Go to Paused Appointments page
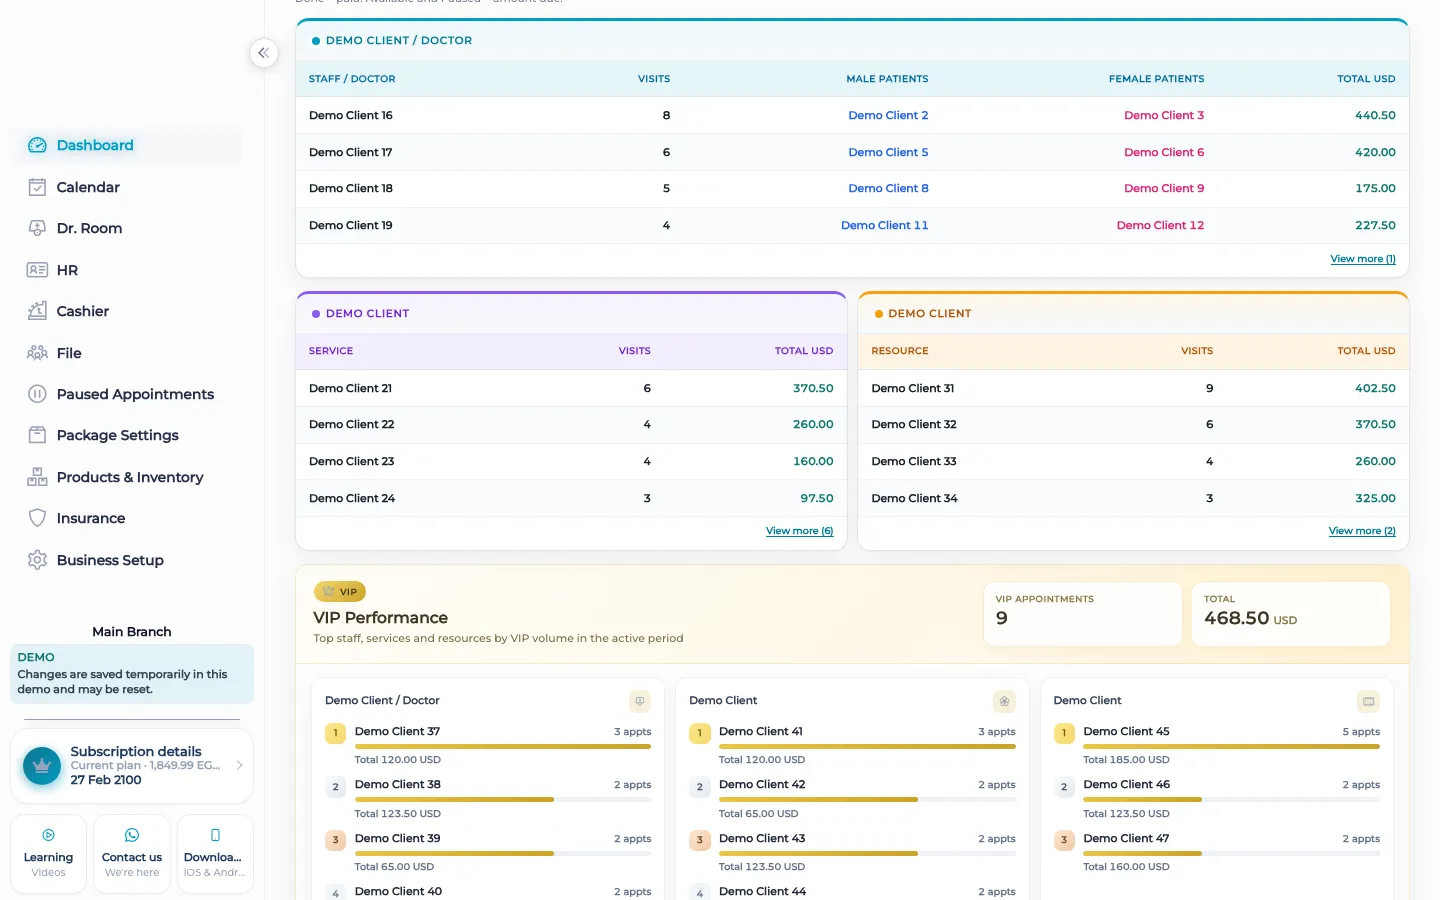Viewport: 1440px width, 900px height. (127, 394)
